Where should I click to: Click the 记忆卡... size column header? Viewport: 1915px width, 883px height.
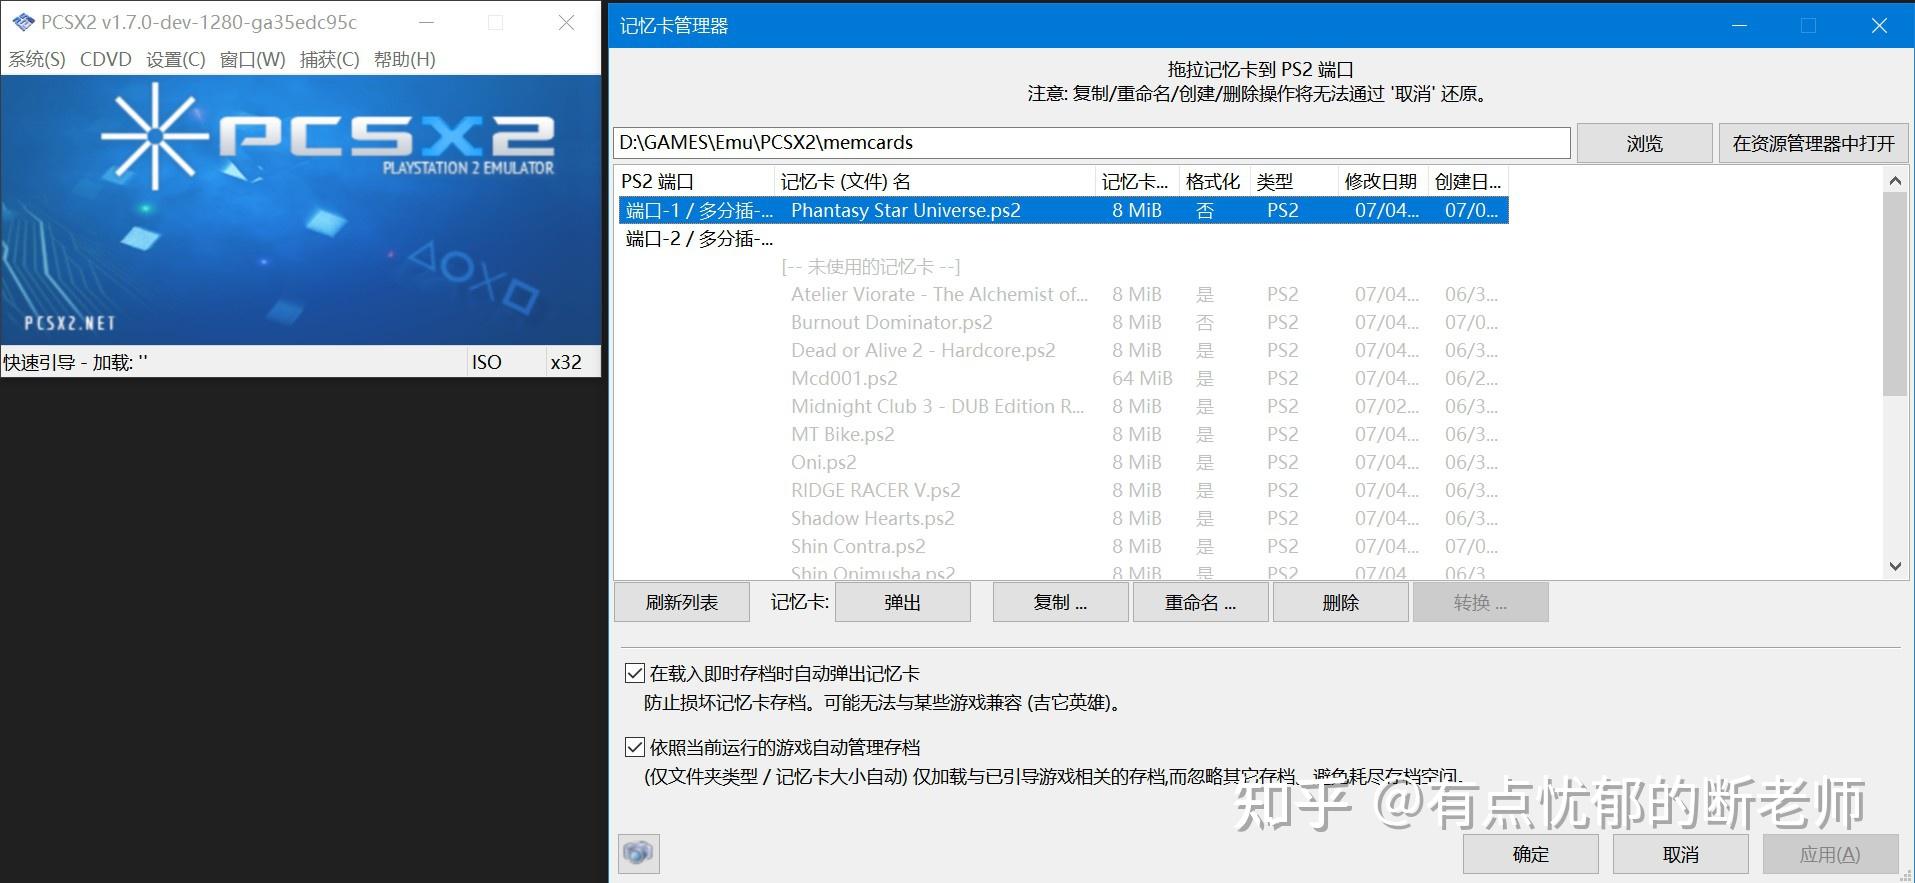1137,181
